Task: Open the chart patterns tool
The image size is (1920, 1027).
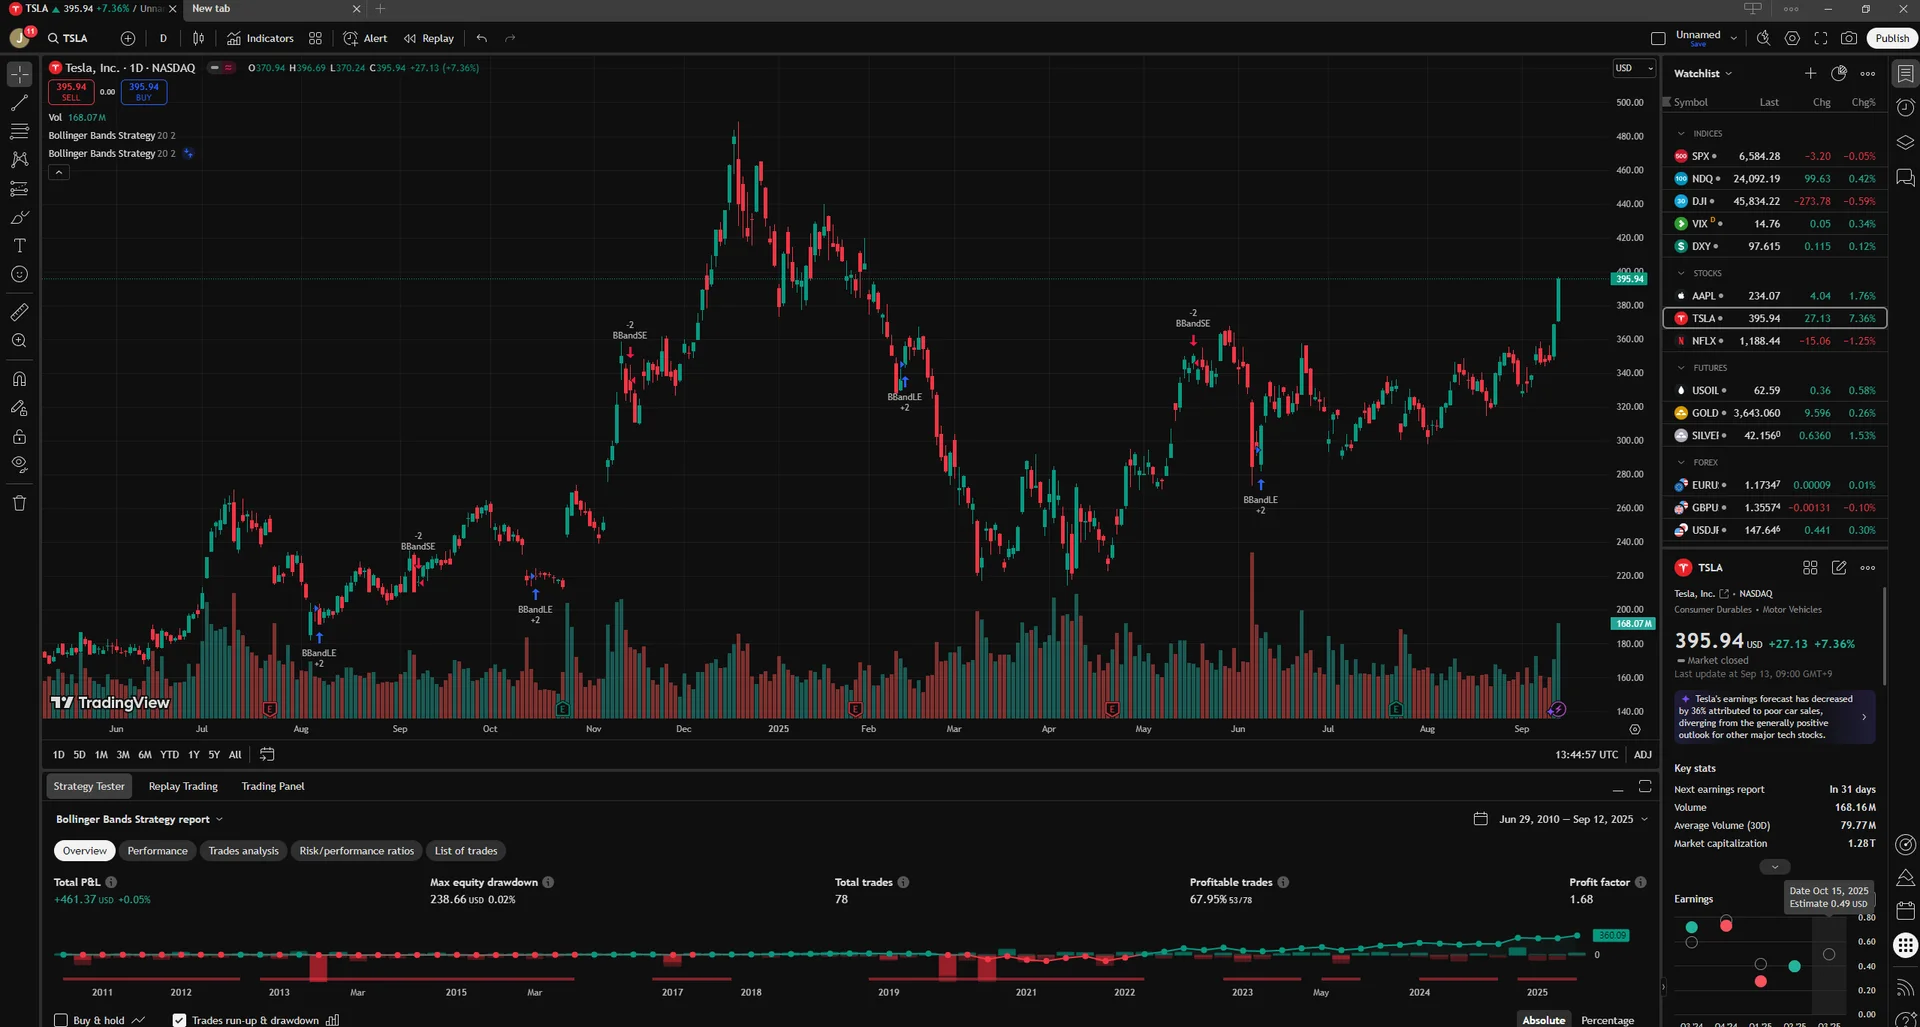Action: pos(19,160)
